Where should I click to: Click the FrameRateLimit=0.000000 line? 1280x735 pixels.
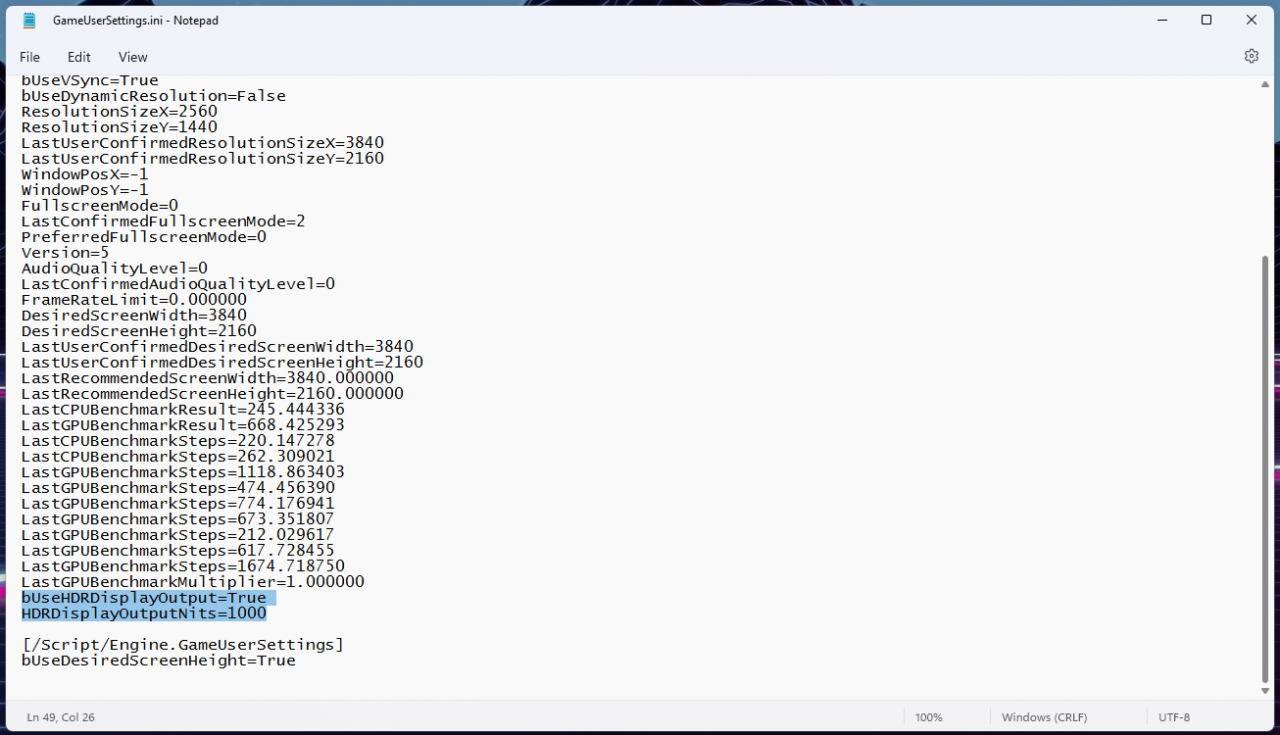134,300
